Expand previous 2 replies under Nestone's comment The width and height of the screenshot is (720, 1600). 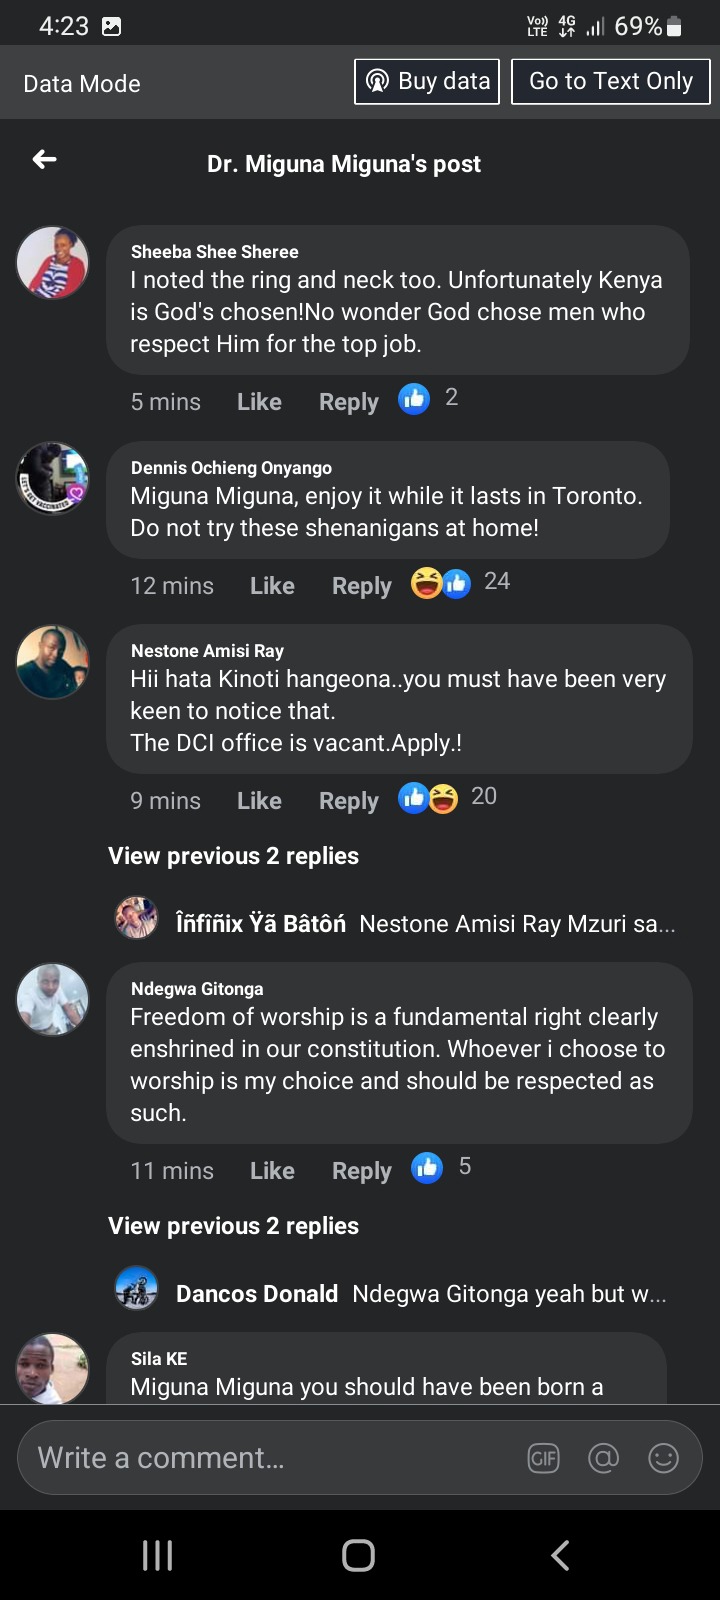(233, 856)
